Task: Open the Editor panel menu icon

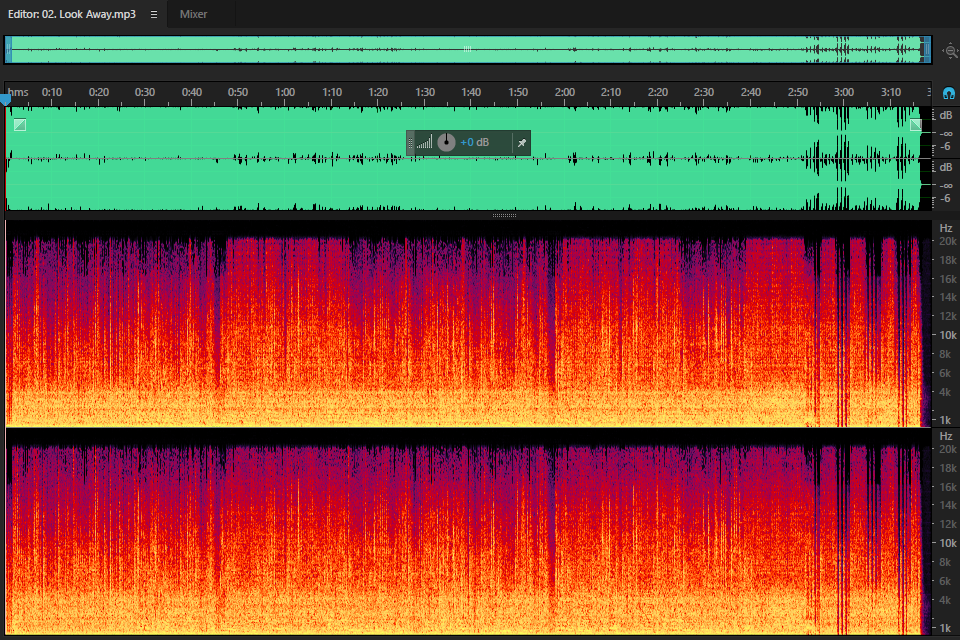Action: [x=154, y=15]
